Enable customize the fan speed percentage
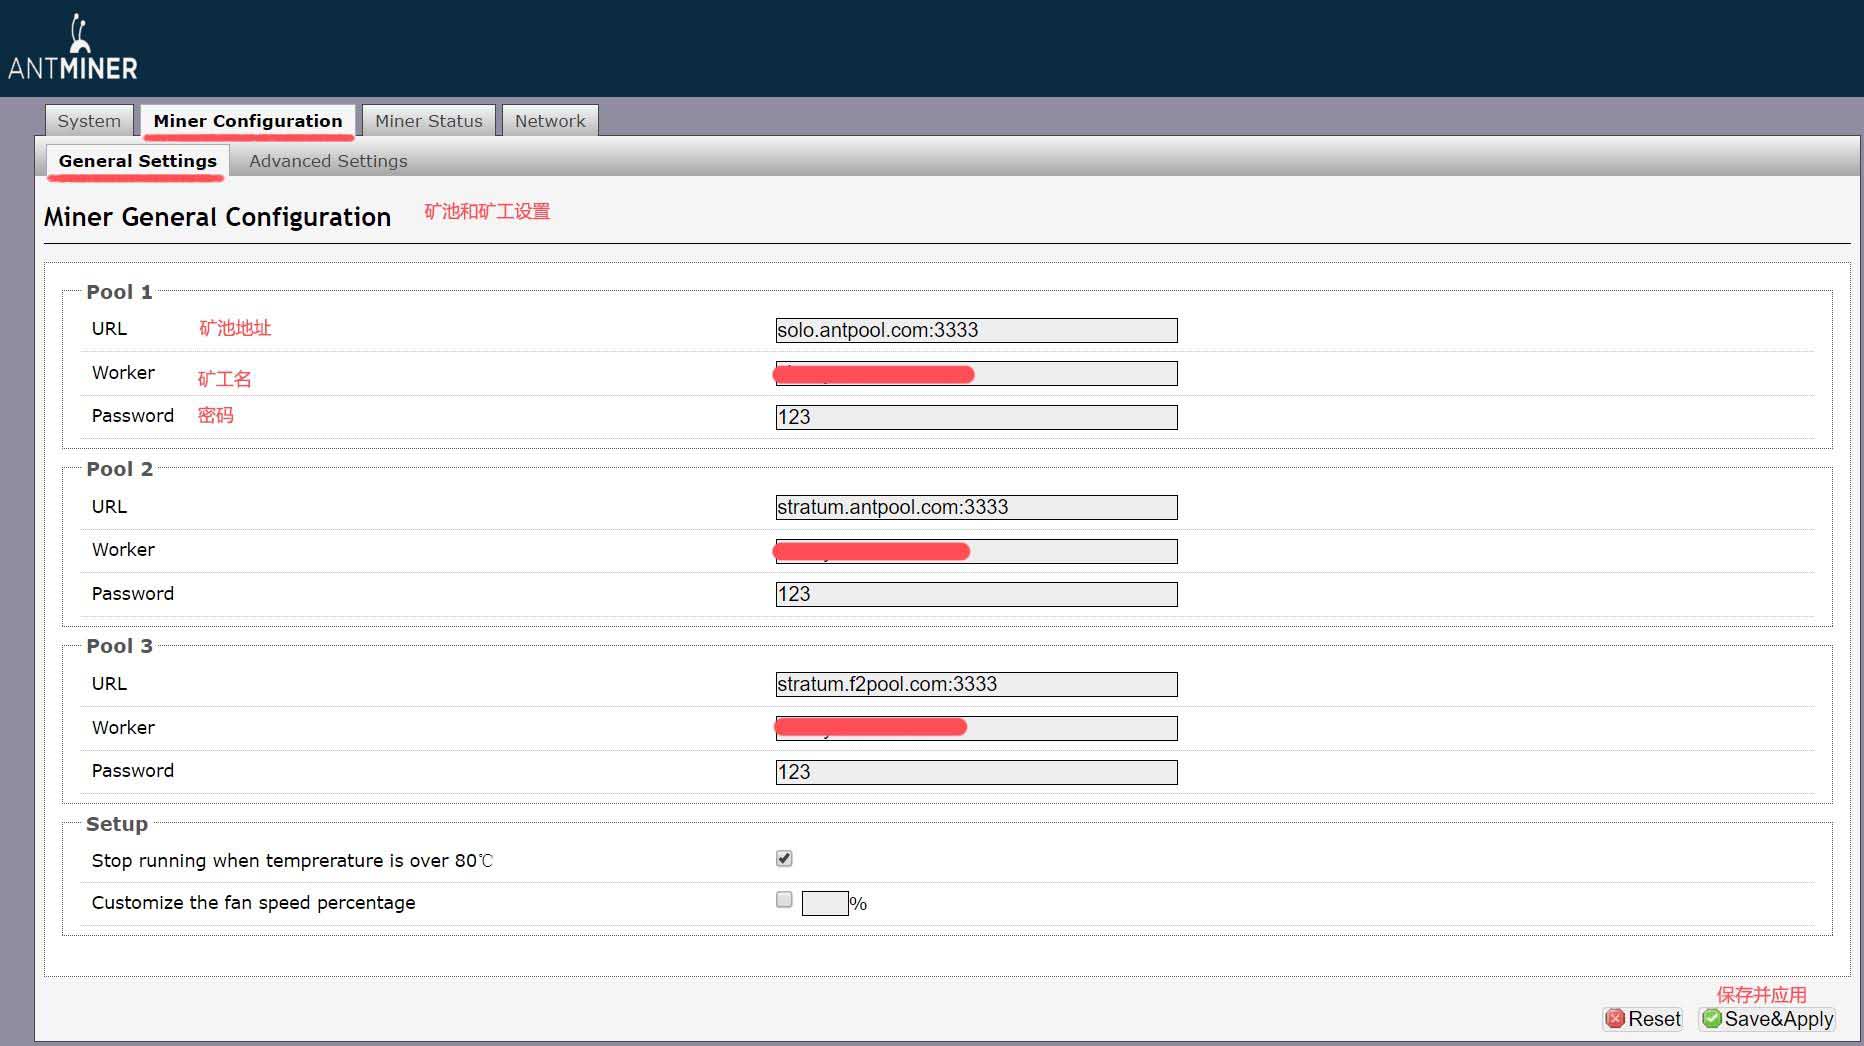The width and height of the screenshot is (1864, 1046). click(784, 900)
